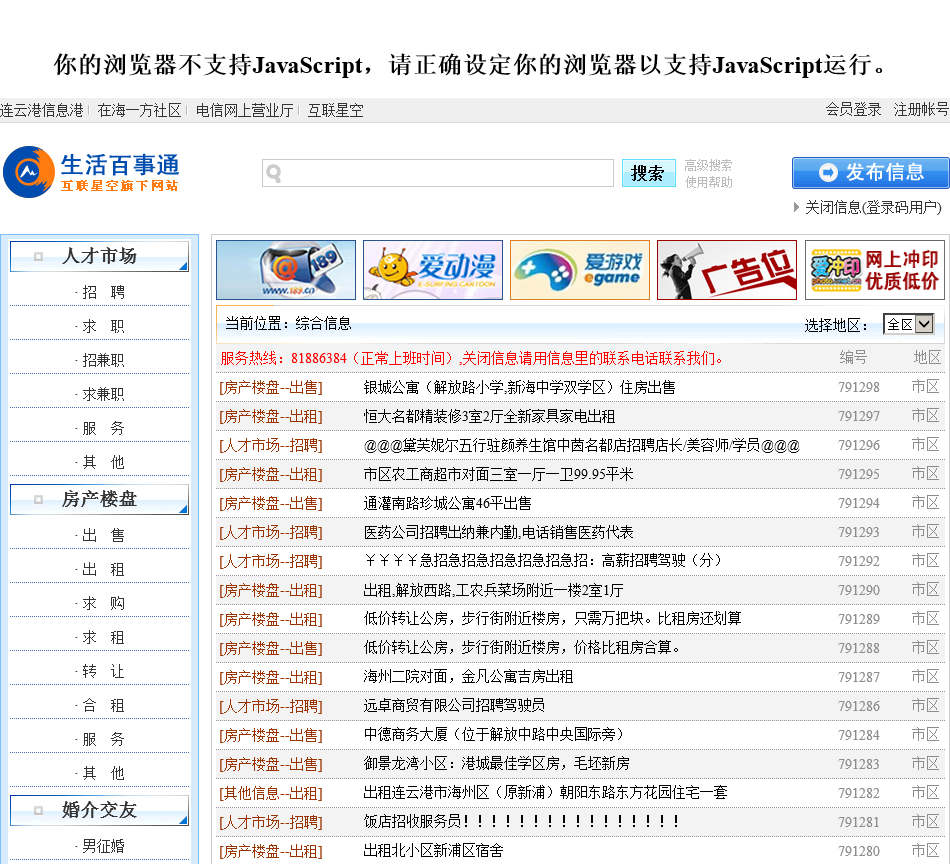Open 会员登录 member login link
This screenshot has width=950, height=864.
click(x=853, y=110)
